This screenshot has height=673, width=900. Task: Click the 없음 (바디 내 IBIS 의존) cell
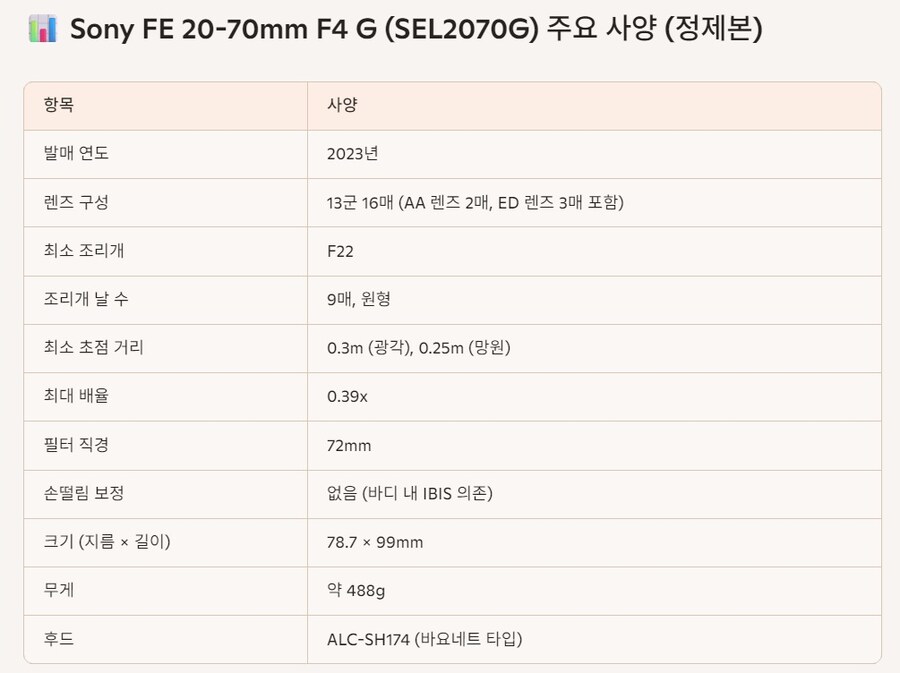pos(409,493)
